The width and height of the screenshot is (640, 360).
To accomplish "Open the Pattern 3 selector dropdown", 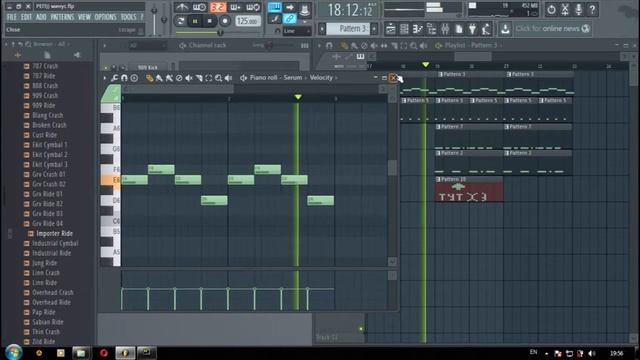I will 348,29.
